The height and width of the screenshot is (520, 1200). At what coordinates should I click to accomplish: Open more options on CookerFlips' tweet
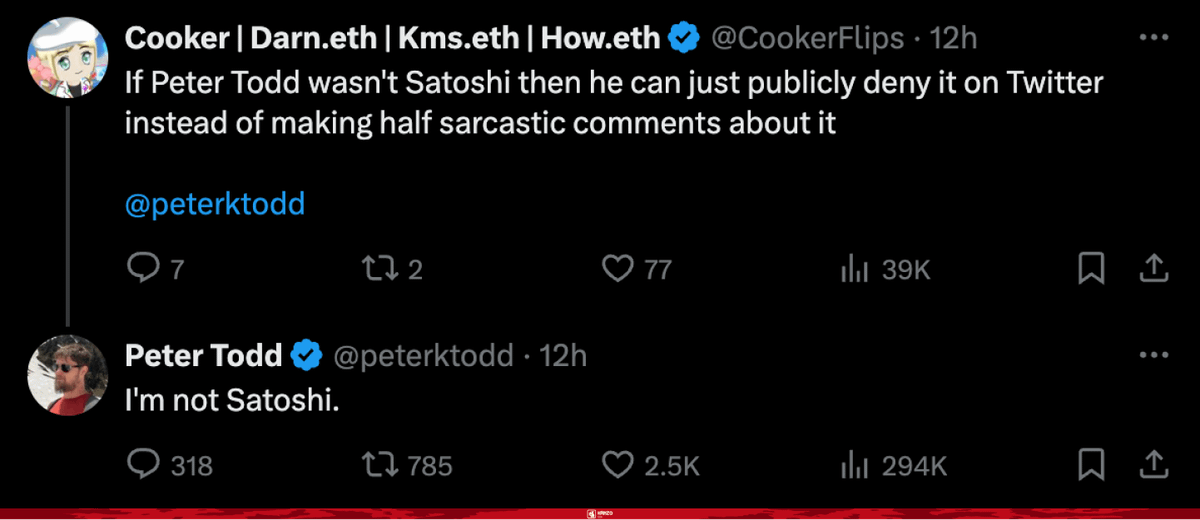click(1153, 39)
